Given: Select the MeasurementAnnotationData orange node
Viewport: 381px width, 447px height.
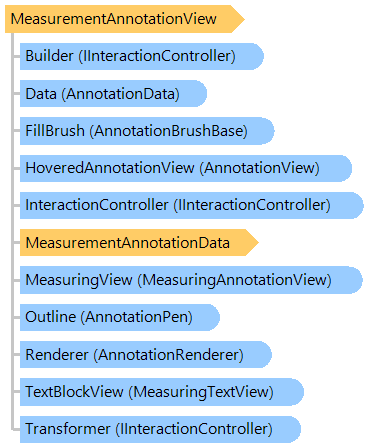Looking at the screenshot, I should pos(139,243).
